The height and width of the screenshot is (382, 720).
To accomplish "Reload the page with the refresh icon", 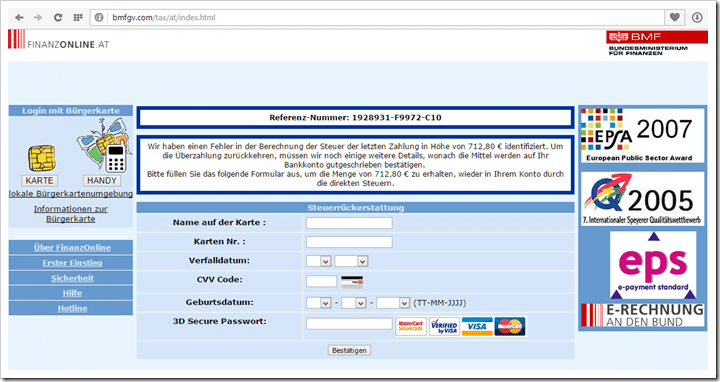I will (58, 17).
